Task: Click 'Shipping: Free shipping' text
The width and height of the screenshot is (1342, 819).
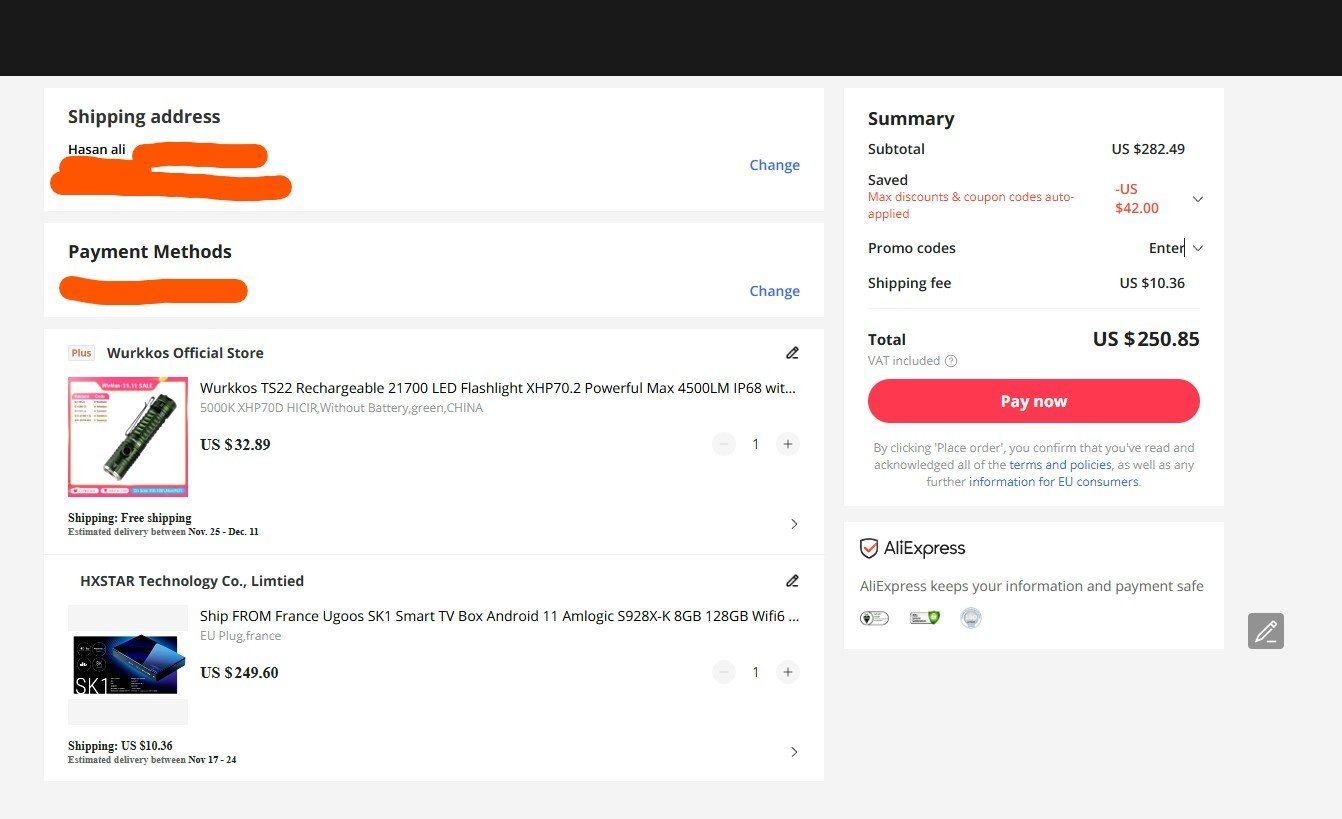Action: [130, 518]
